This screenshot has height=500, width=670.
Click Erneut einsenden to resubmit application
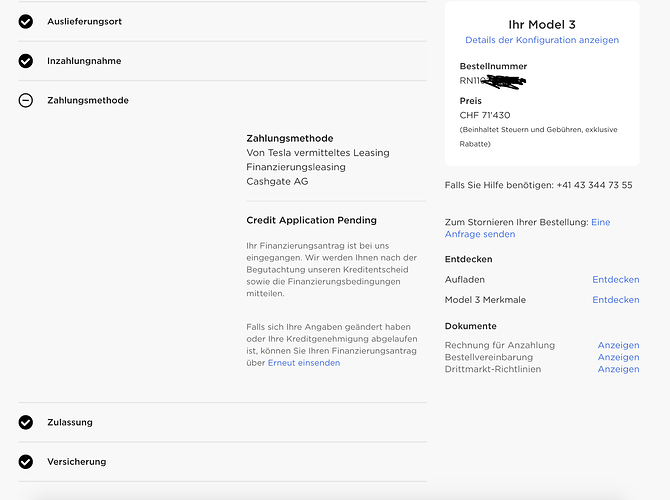pyautogui.click(x=304, y=363)
